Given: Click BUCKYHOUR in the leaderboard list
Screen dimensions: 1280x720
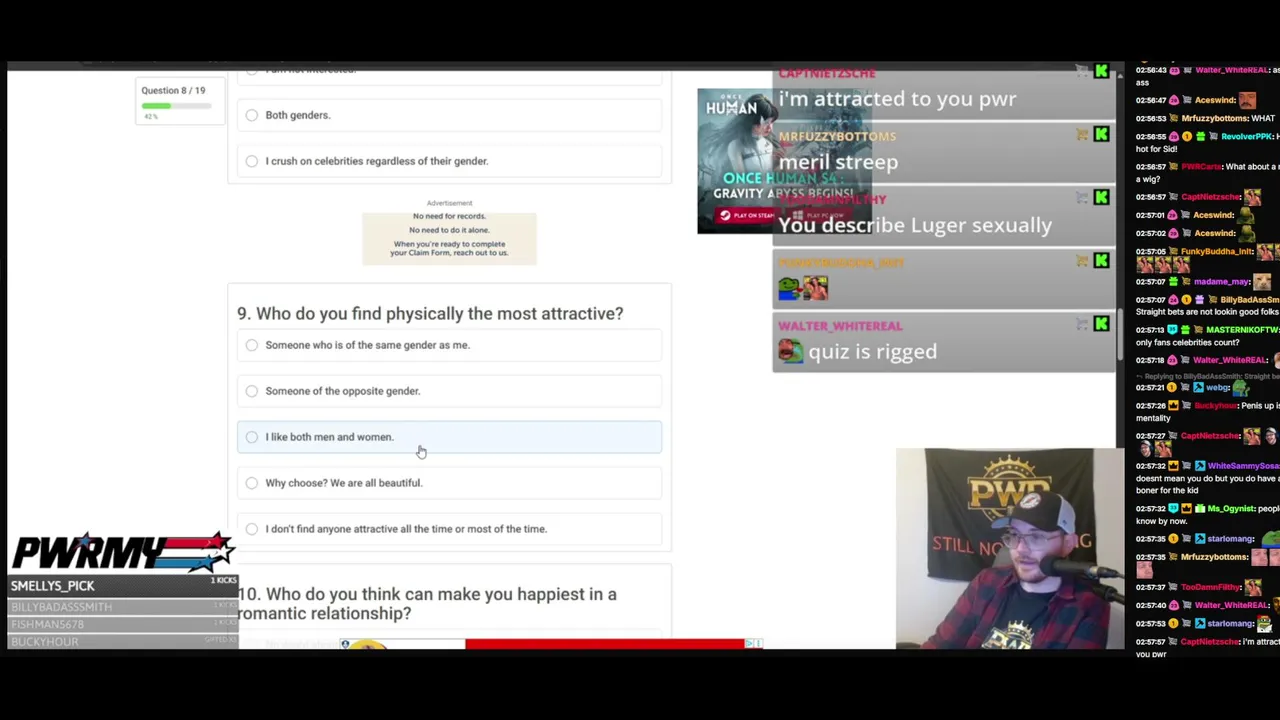Looking at the screenshot, I should (x=44, y=641).
